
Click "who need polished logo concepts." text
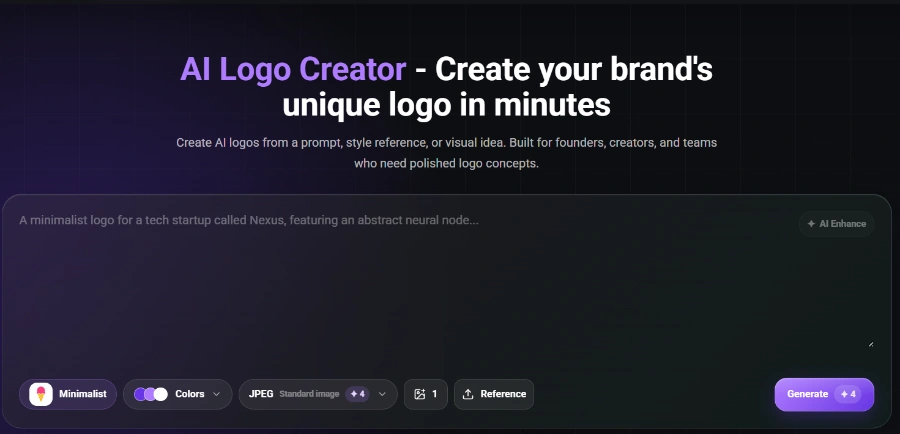[447, 164]
